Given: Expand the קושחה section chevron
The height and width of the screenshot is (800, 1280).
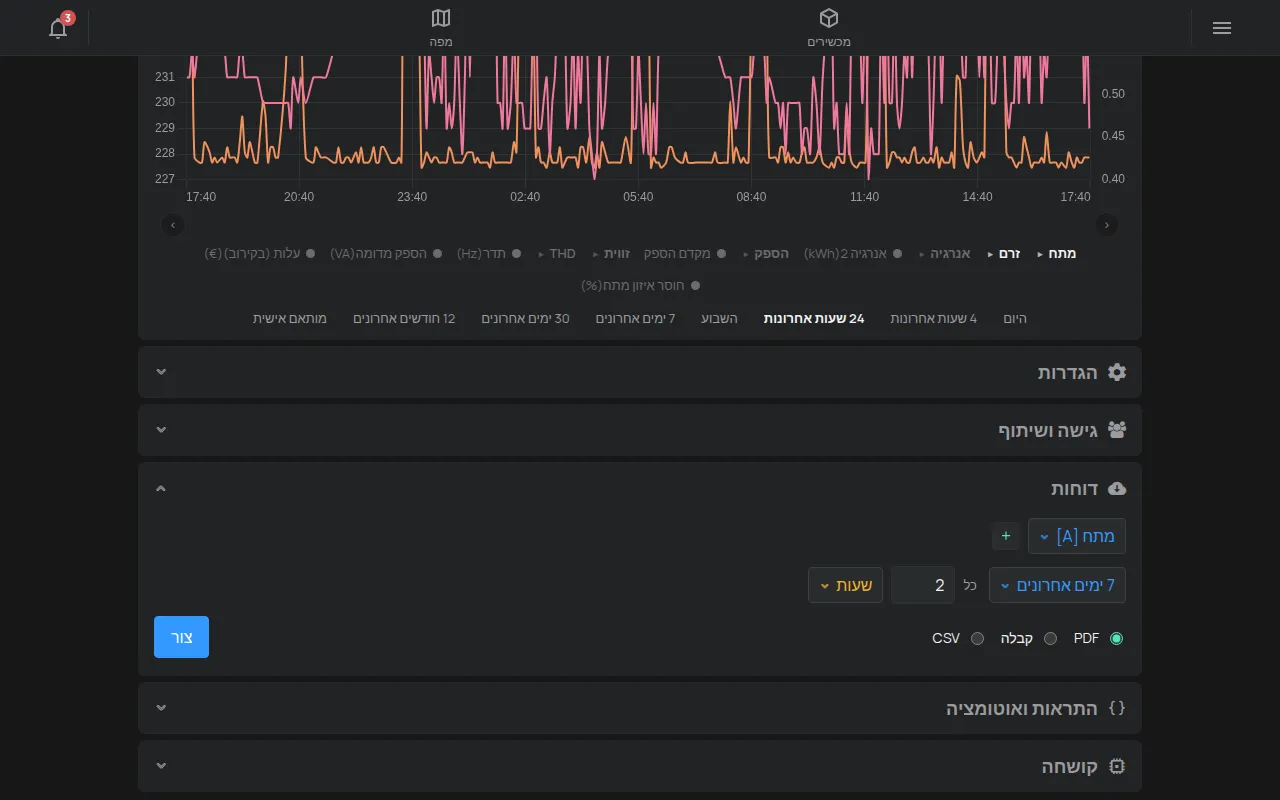Looking at the screenshot, I should (161, 766).
